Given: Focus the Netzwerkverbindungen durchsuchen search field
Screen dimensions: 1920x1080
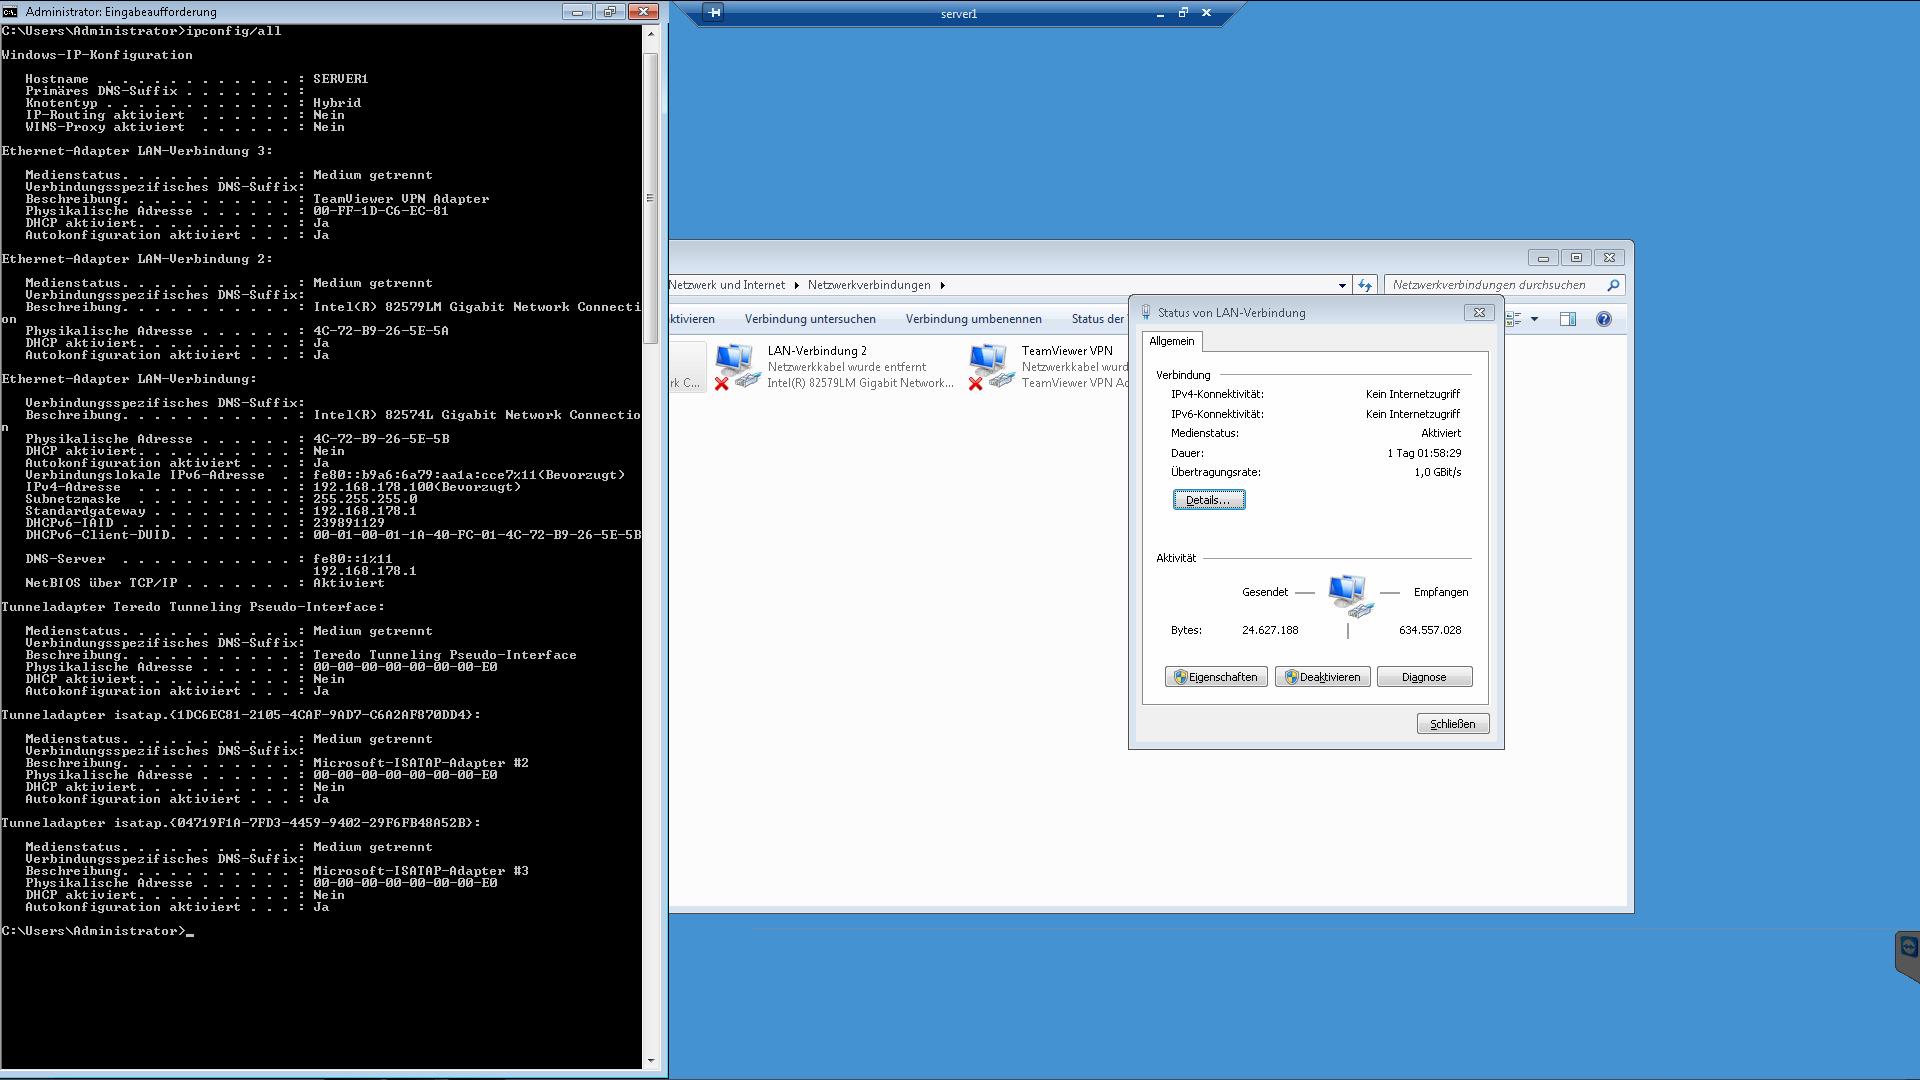Looking at the screenshot, I should pyautogui.click(x=1494, y=285).
